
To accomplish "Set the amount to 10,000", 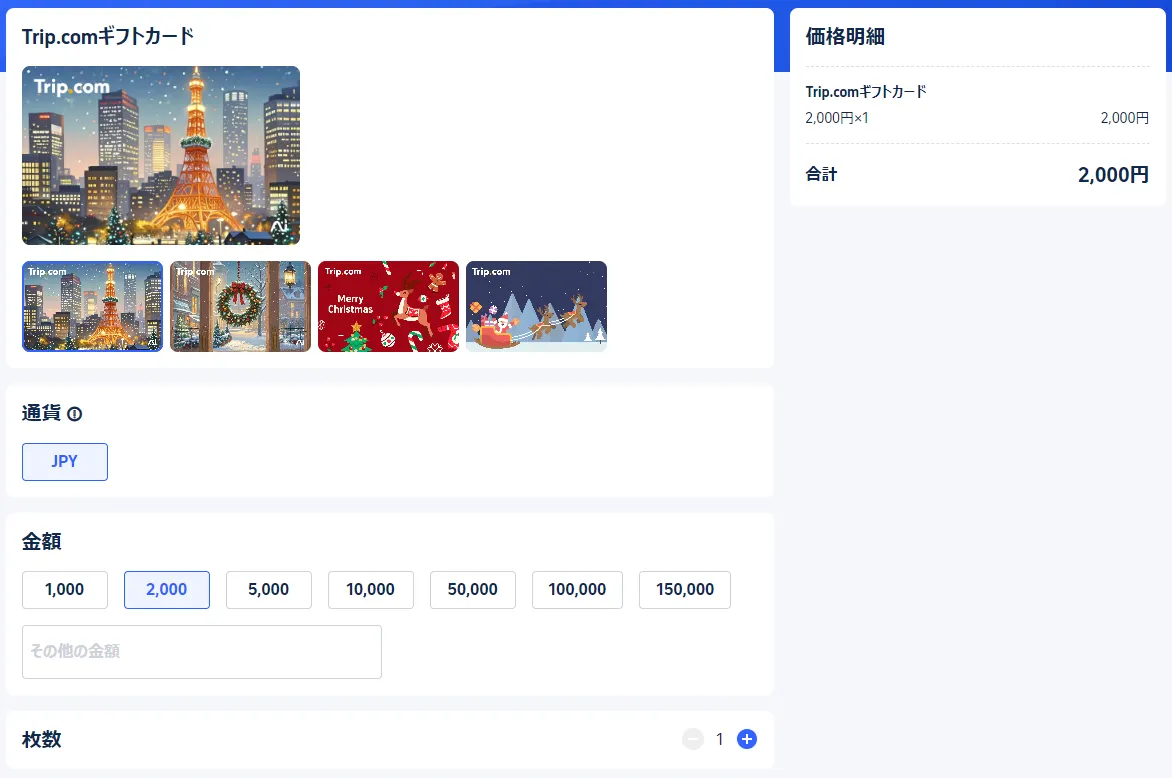I will pos(371,590).
